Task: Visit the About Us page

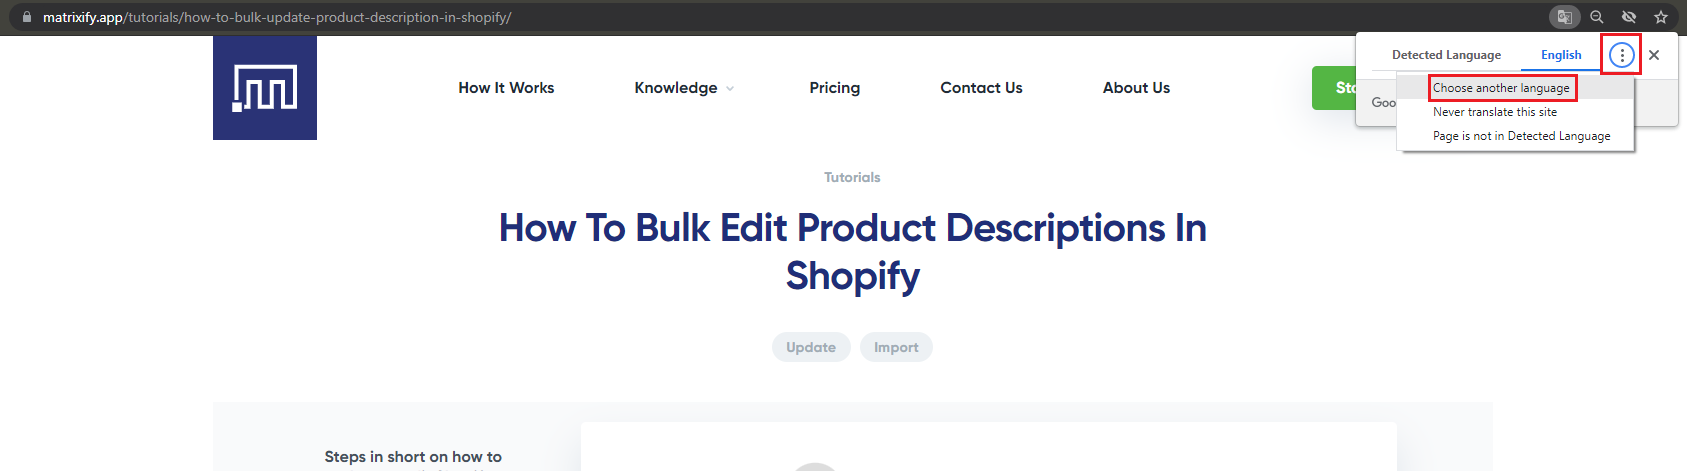Action: pyautogui.click(x=1136, y=88)
